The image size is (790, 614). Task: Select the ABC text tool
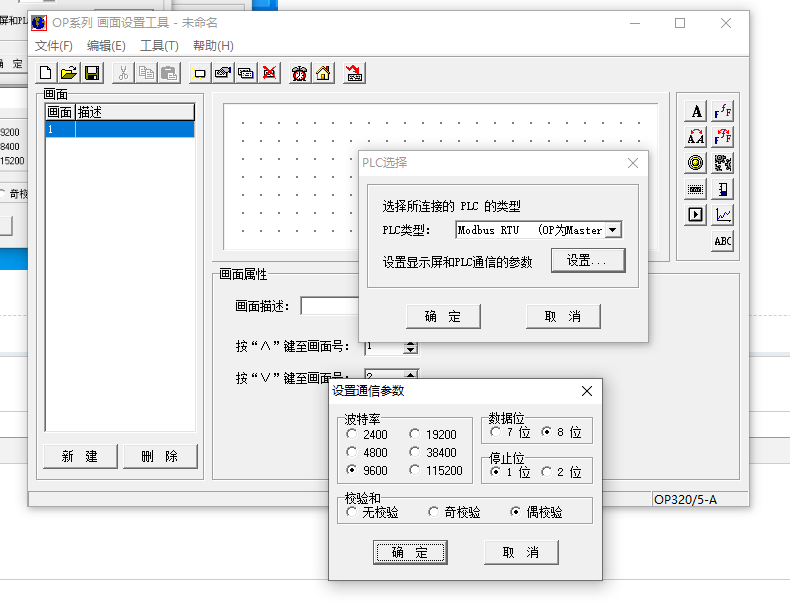tap(722, 241)
